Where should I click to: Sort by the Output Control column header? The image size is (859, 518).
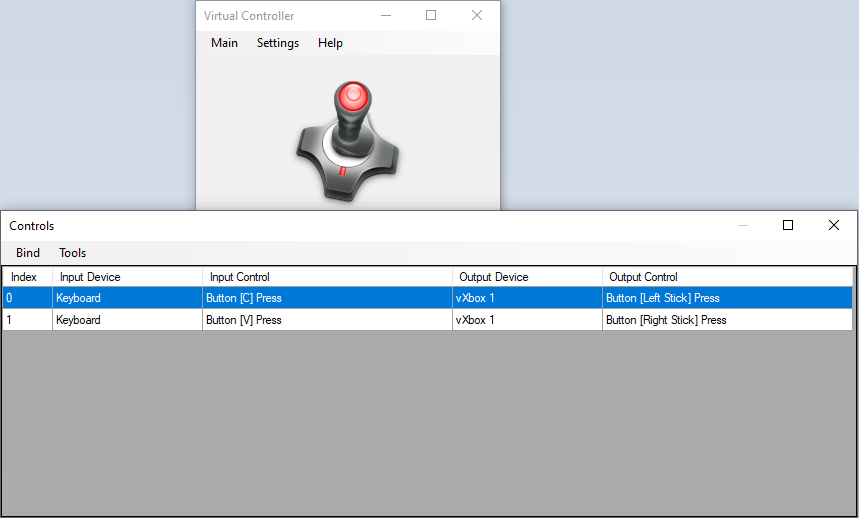coord(728,277)
